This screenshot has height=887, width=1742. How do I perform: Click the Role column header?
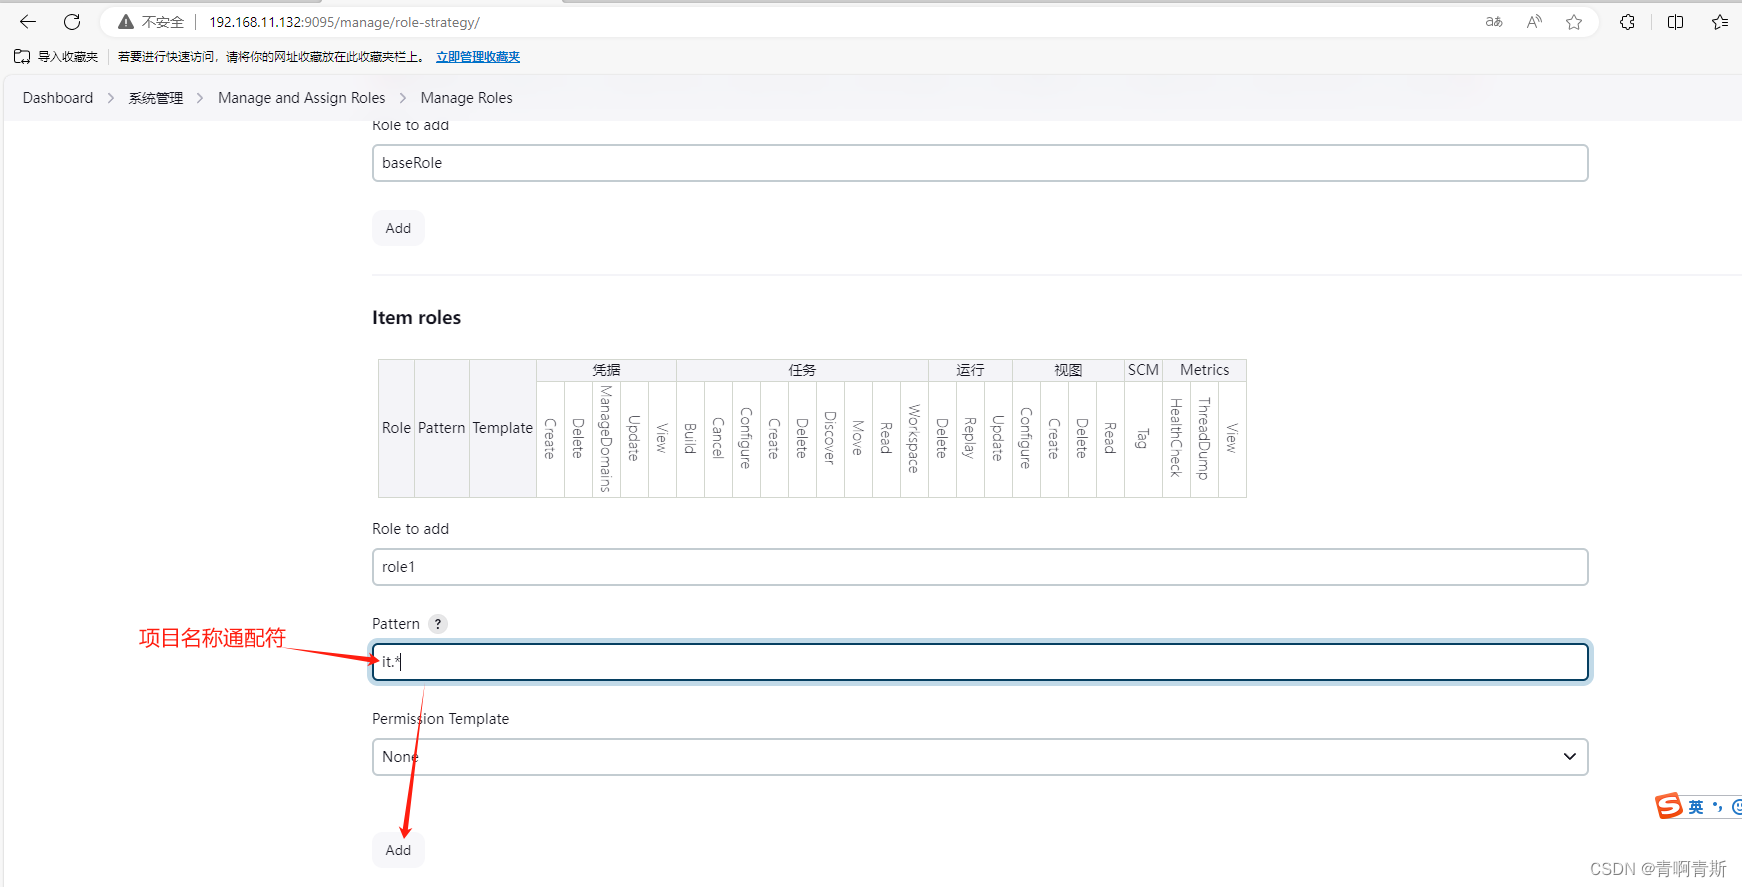point(396,428)
